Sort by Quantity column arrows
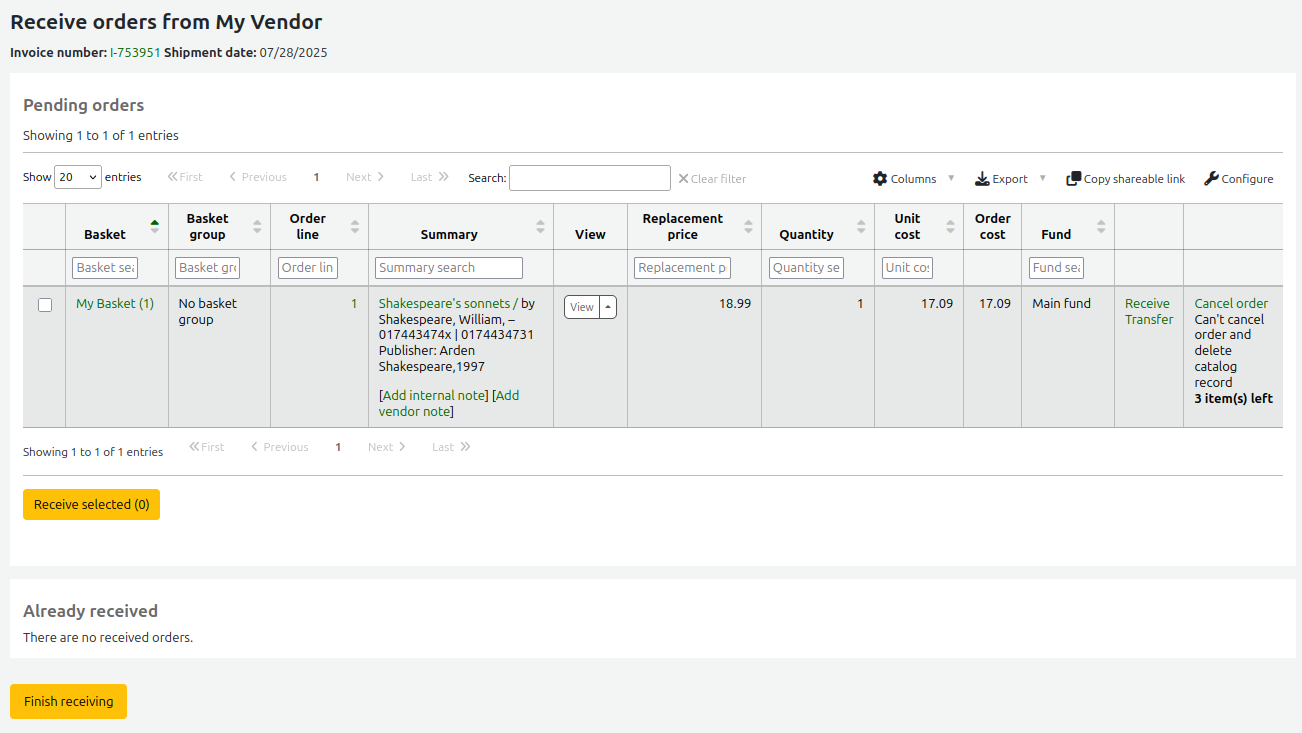Screen dimensions: 1302x733 tap(861, 227)
